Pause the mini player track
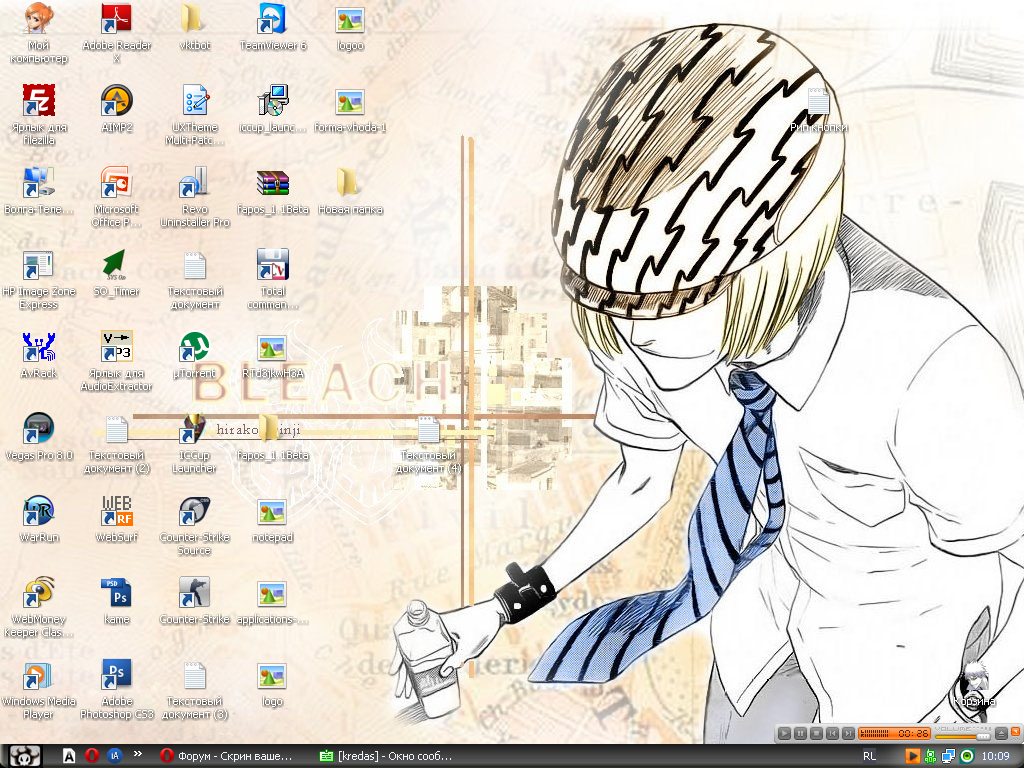Viewport: 1024px width, 768px height. pyautogui.click(x=800, y=733)
